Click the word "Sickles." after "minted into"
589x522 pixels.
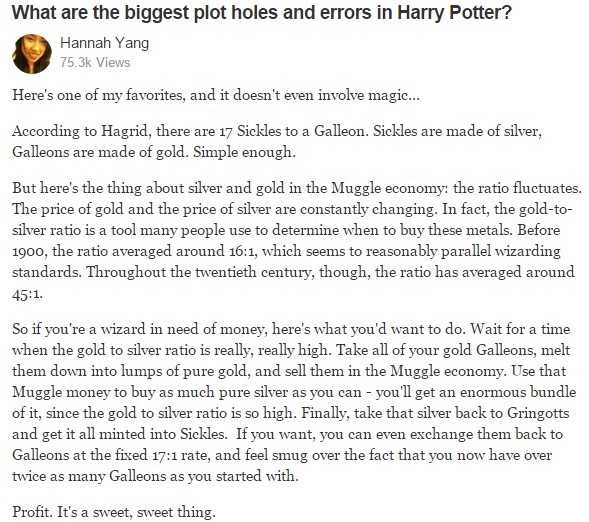tap(204, 434)
